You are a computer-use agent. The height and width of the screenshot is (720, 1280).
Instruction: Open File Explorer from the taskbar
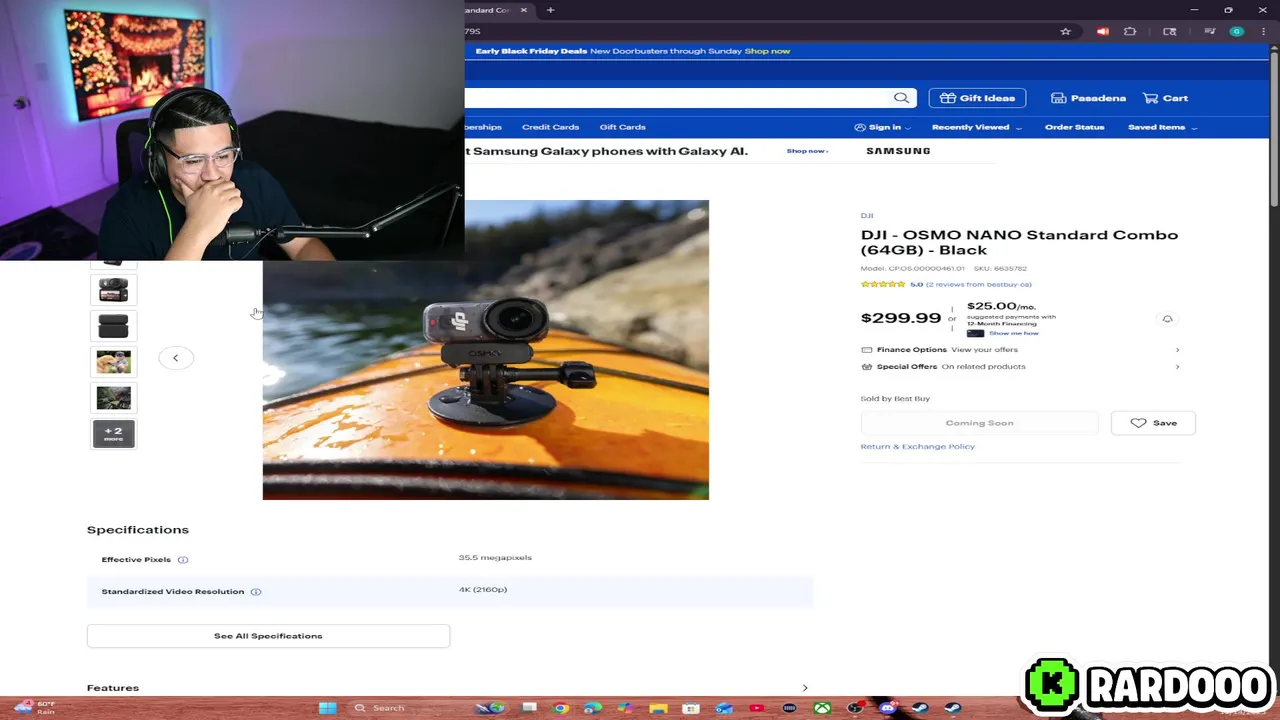[x=658, y=708]
